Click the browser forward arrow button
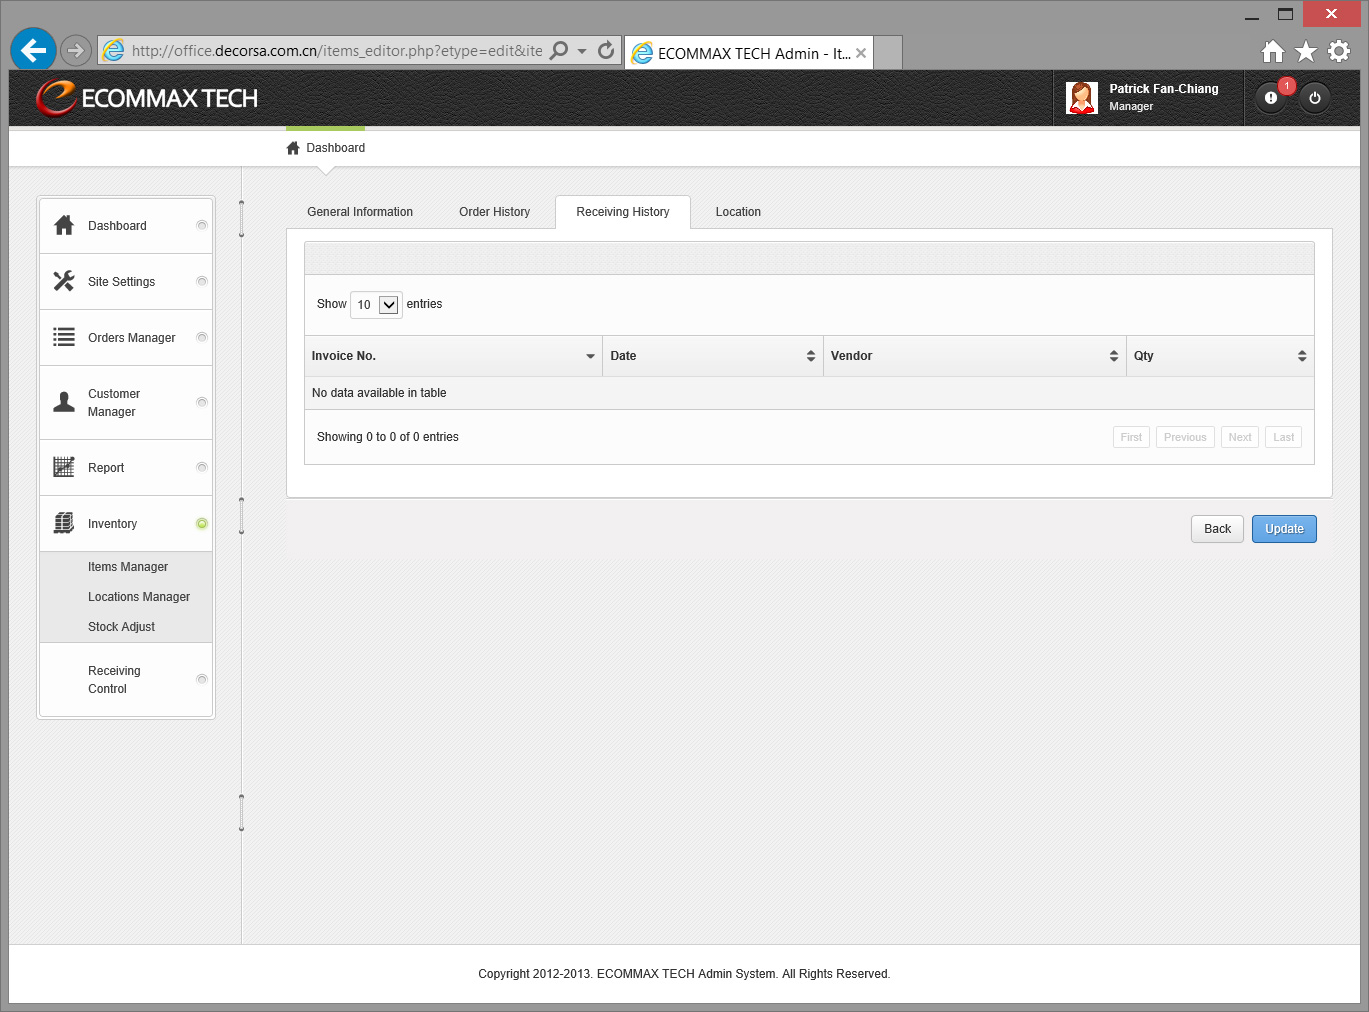The image size is (1369, 1012). tap(76, 50)
